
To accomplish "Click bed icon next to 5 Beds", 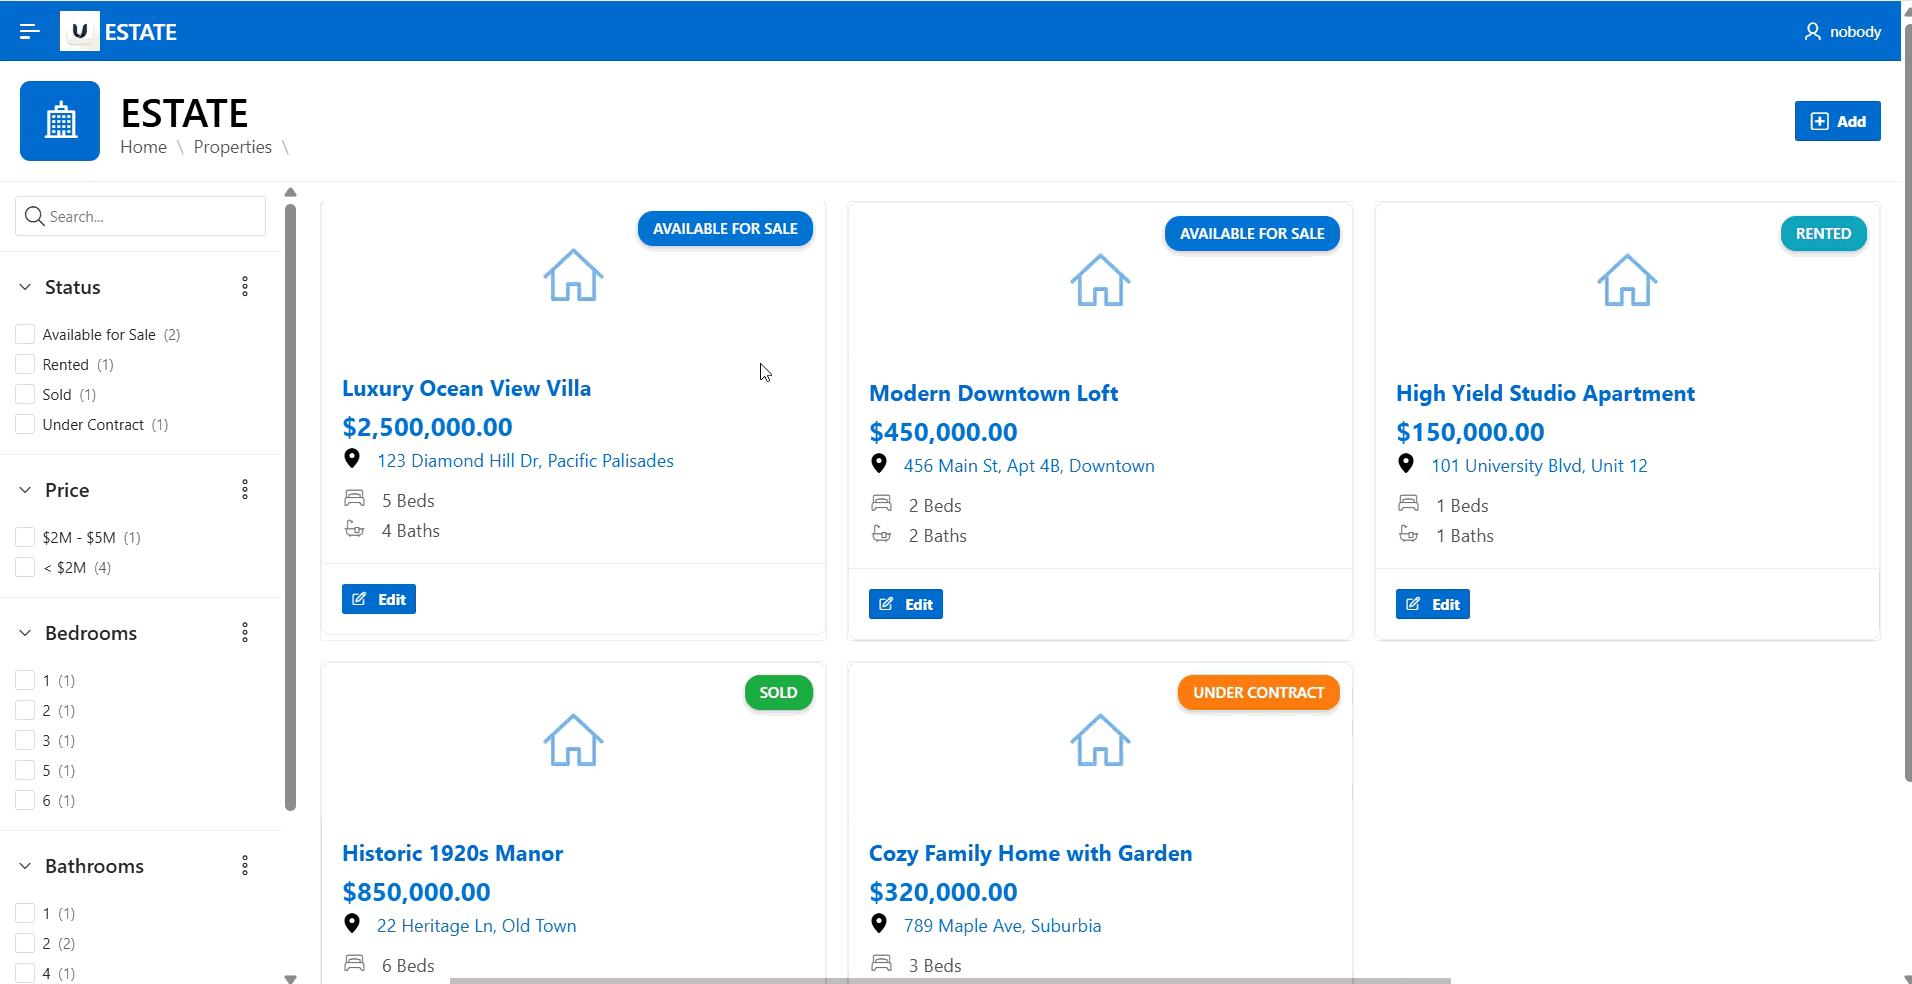I will tap(355, 498).
